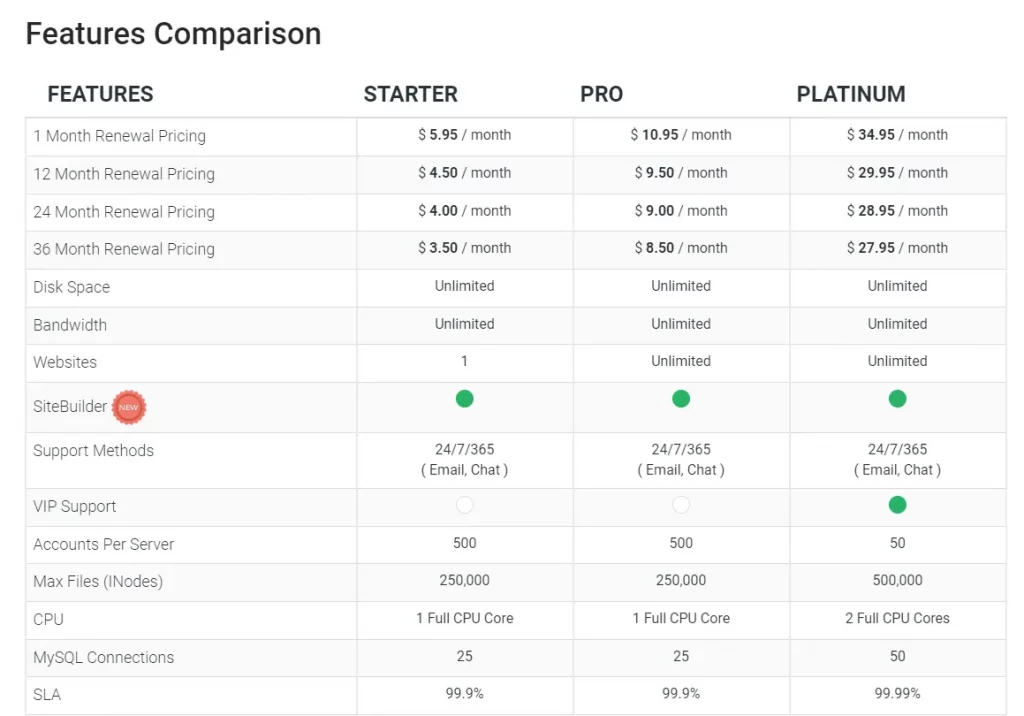Click the Platinum 2 Full CPU Cores cell
Viewport: 1024px width, 716px height.
point(897,618)
